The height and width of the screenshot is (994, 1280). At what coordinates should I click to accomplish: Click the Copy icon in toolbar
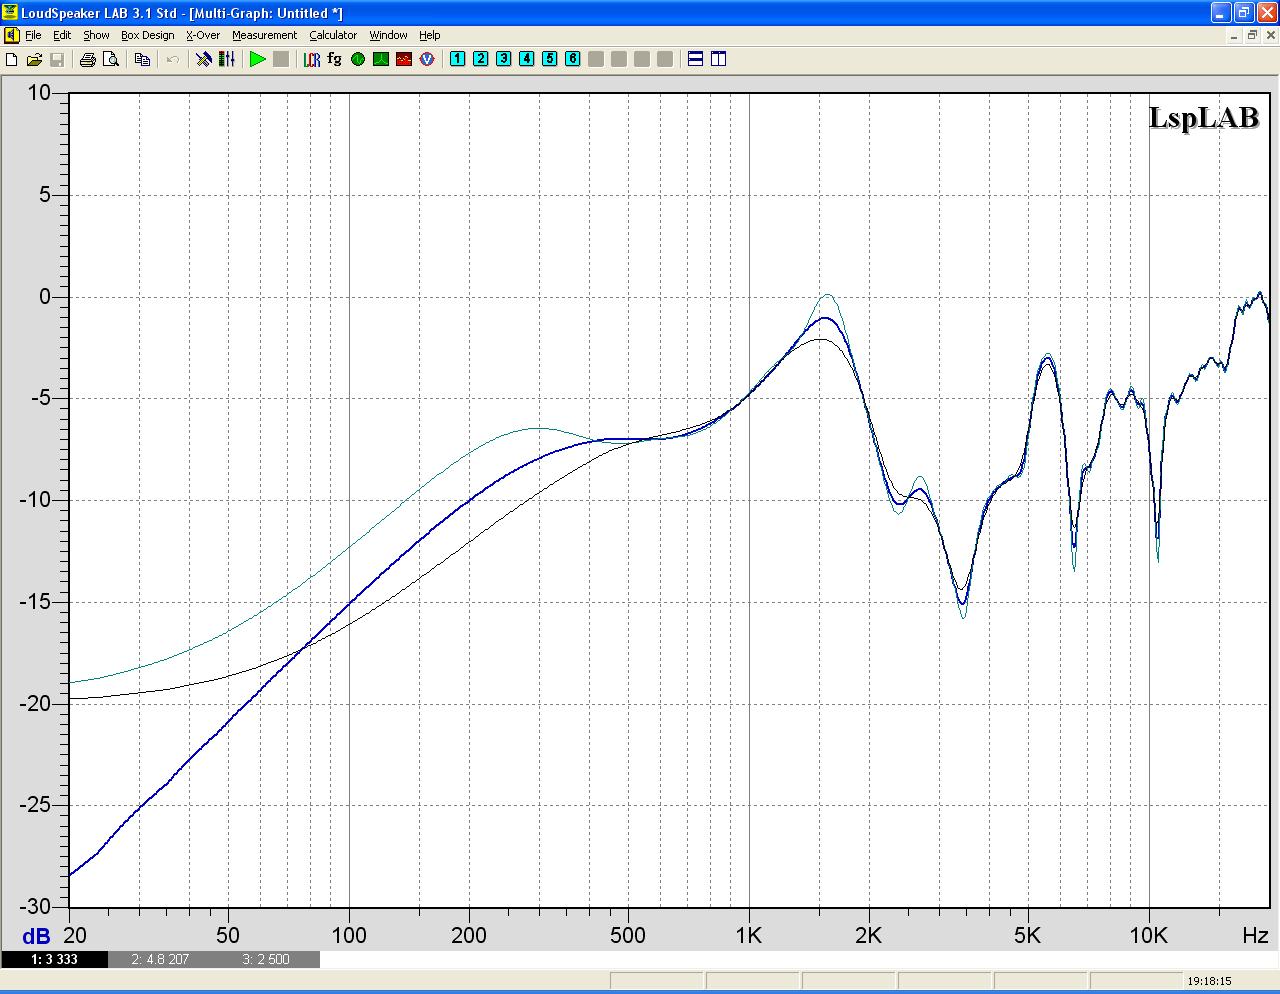(x=142, y=60)
